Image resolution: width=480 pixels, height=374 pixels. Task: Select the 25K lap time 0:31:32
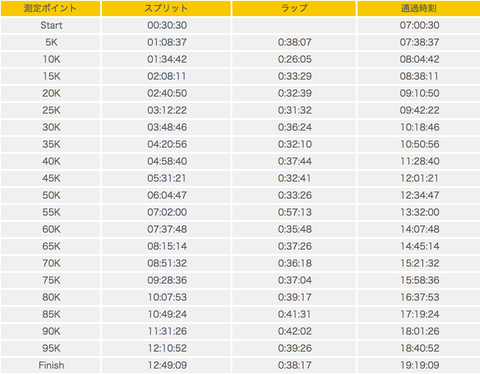[295, 110]
